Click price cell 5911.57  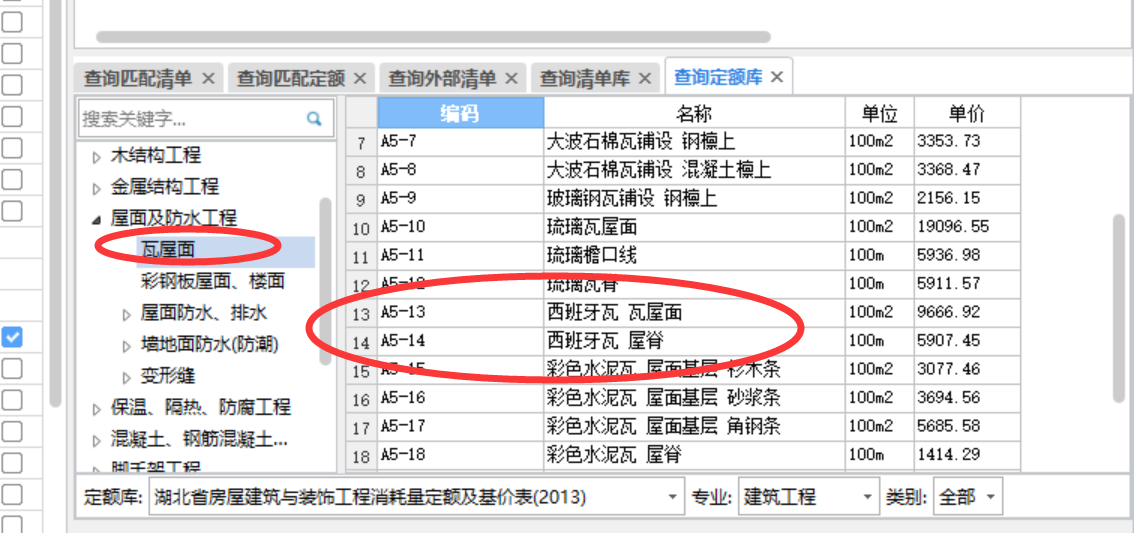(967, 284)
